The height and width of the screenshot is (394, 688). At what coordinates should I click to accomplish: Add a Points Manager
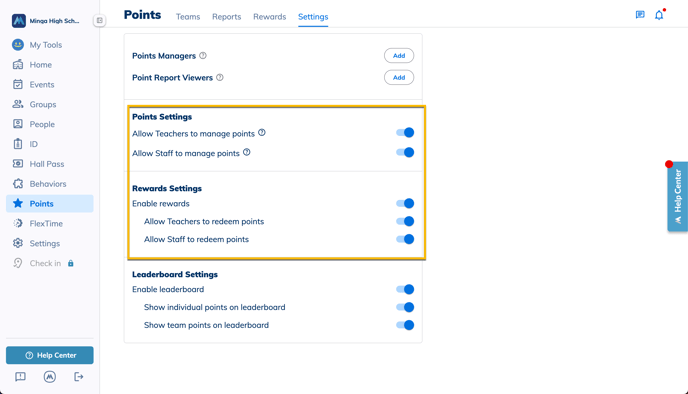pos(399,56)
